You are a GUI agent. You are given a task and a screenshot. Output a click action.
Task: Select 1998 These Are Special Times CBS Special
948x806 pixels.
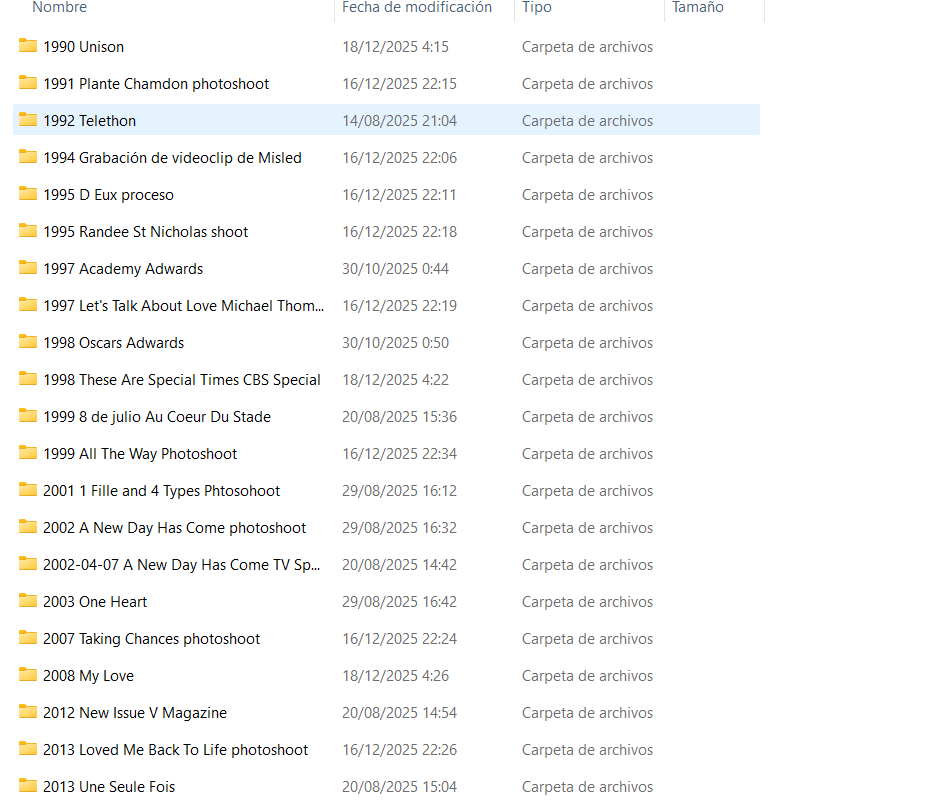click(x=181, y=380)
